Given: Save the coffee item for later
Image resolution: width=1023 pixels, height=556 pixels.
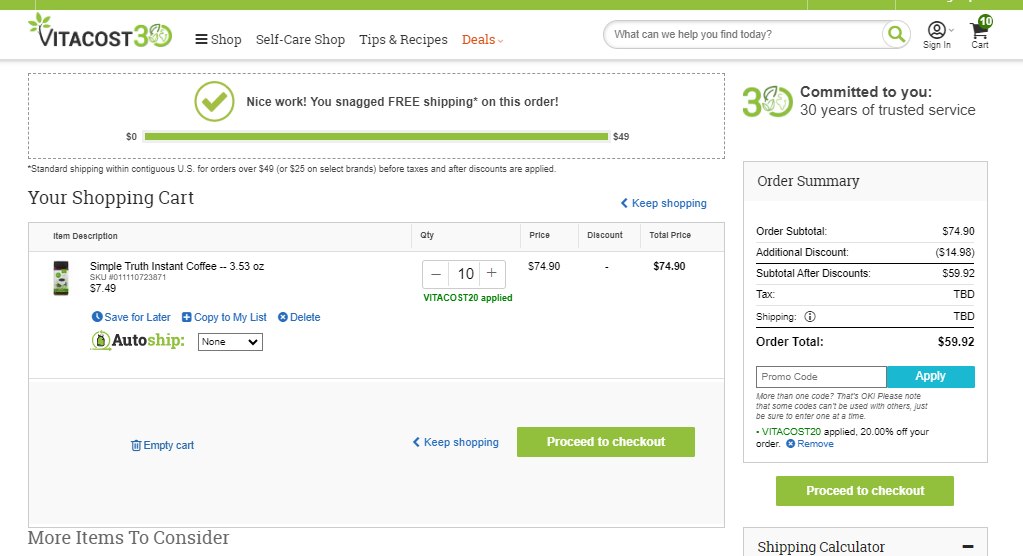Looking at the screenshot, I should tap(131, 317).
